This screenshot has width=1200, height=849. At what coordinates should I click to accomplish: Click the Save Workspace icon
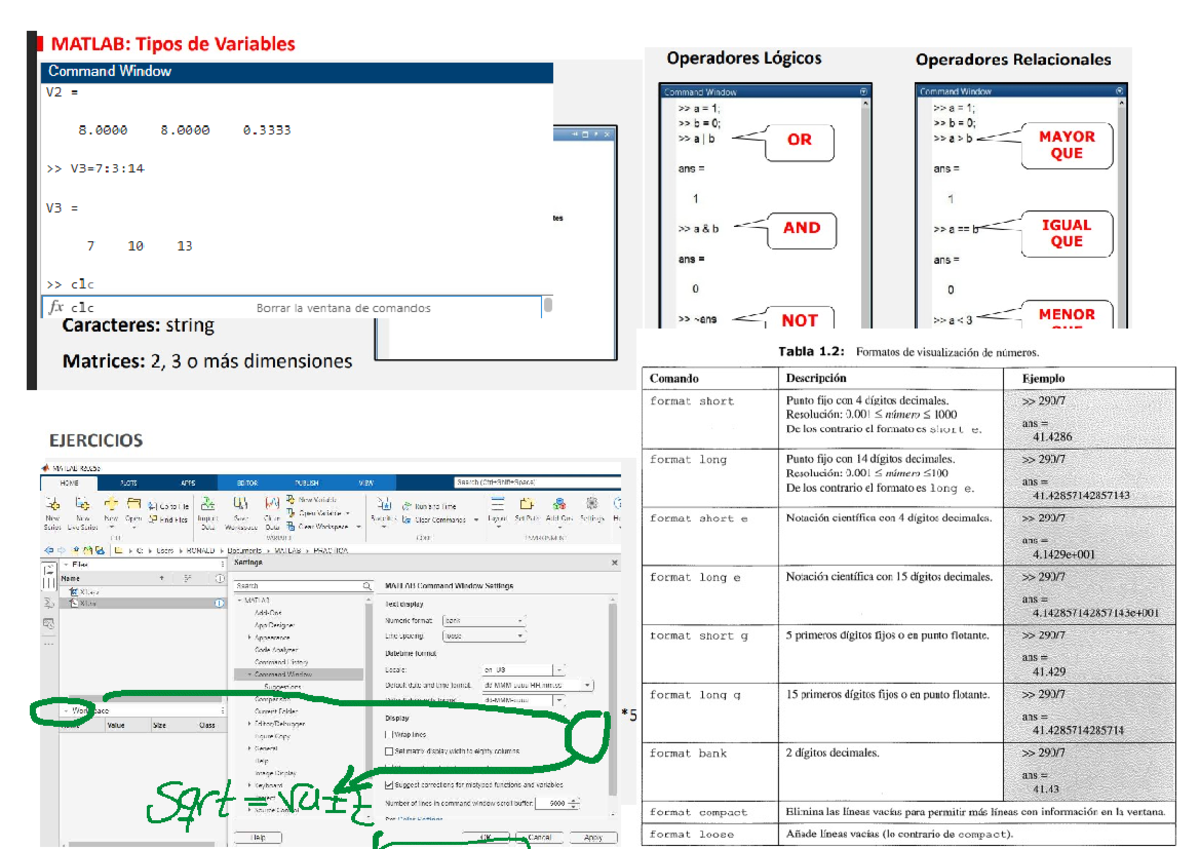pyautogui.click(x=241, y=505)
